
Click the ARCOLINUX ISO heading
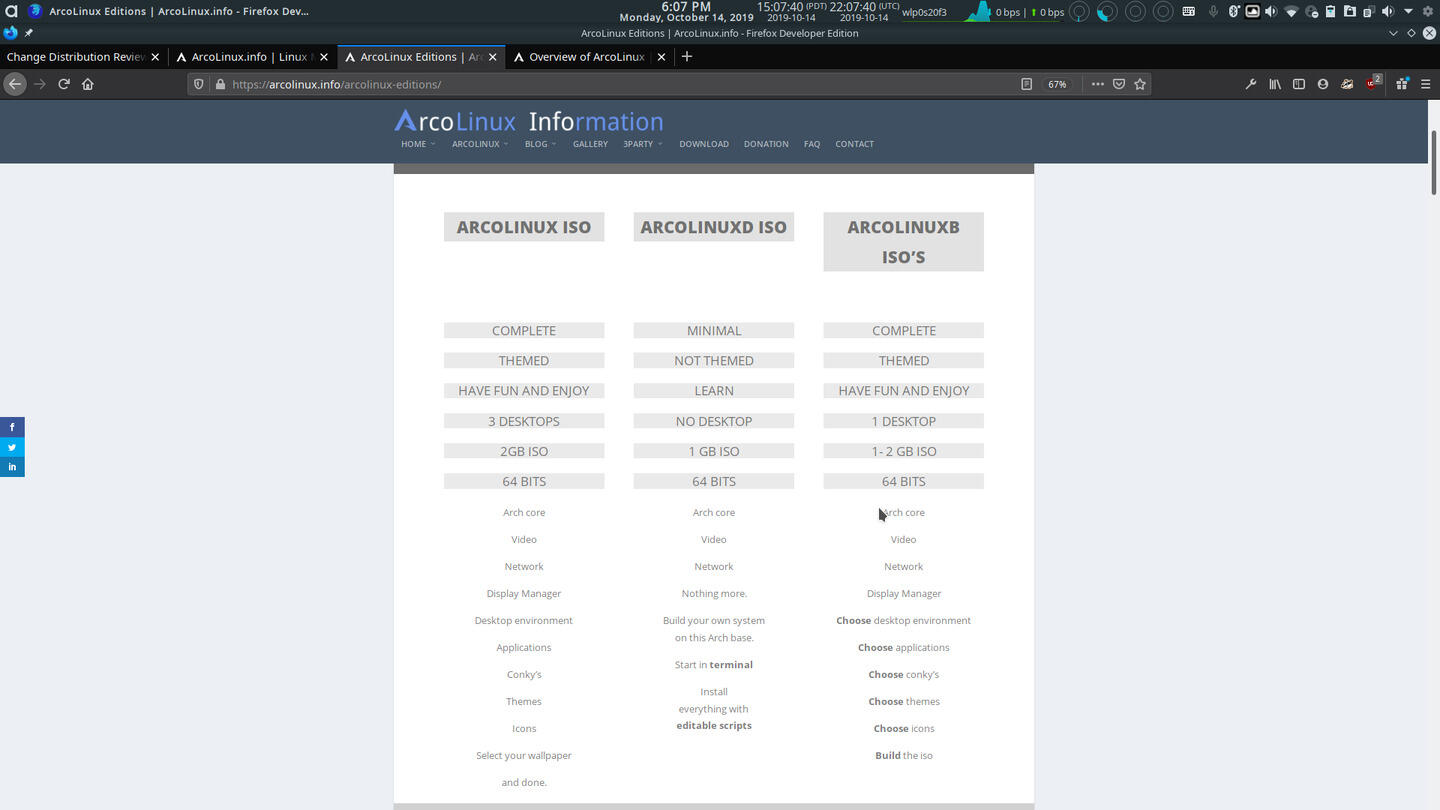[x=524, y=227]
